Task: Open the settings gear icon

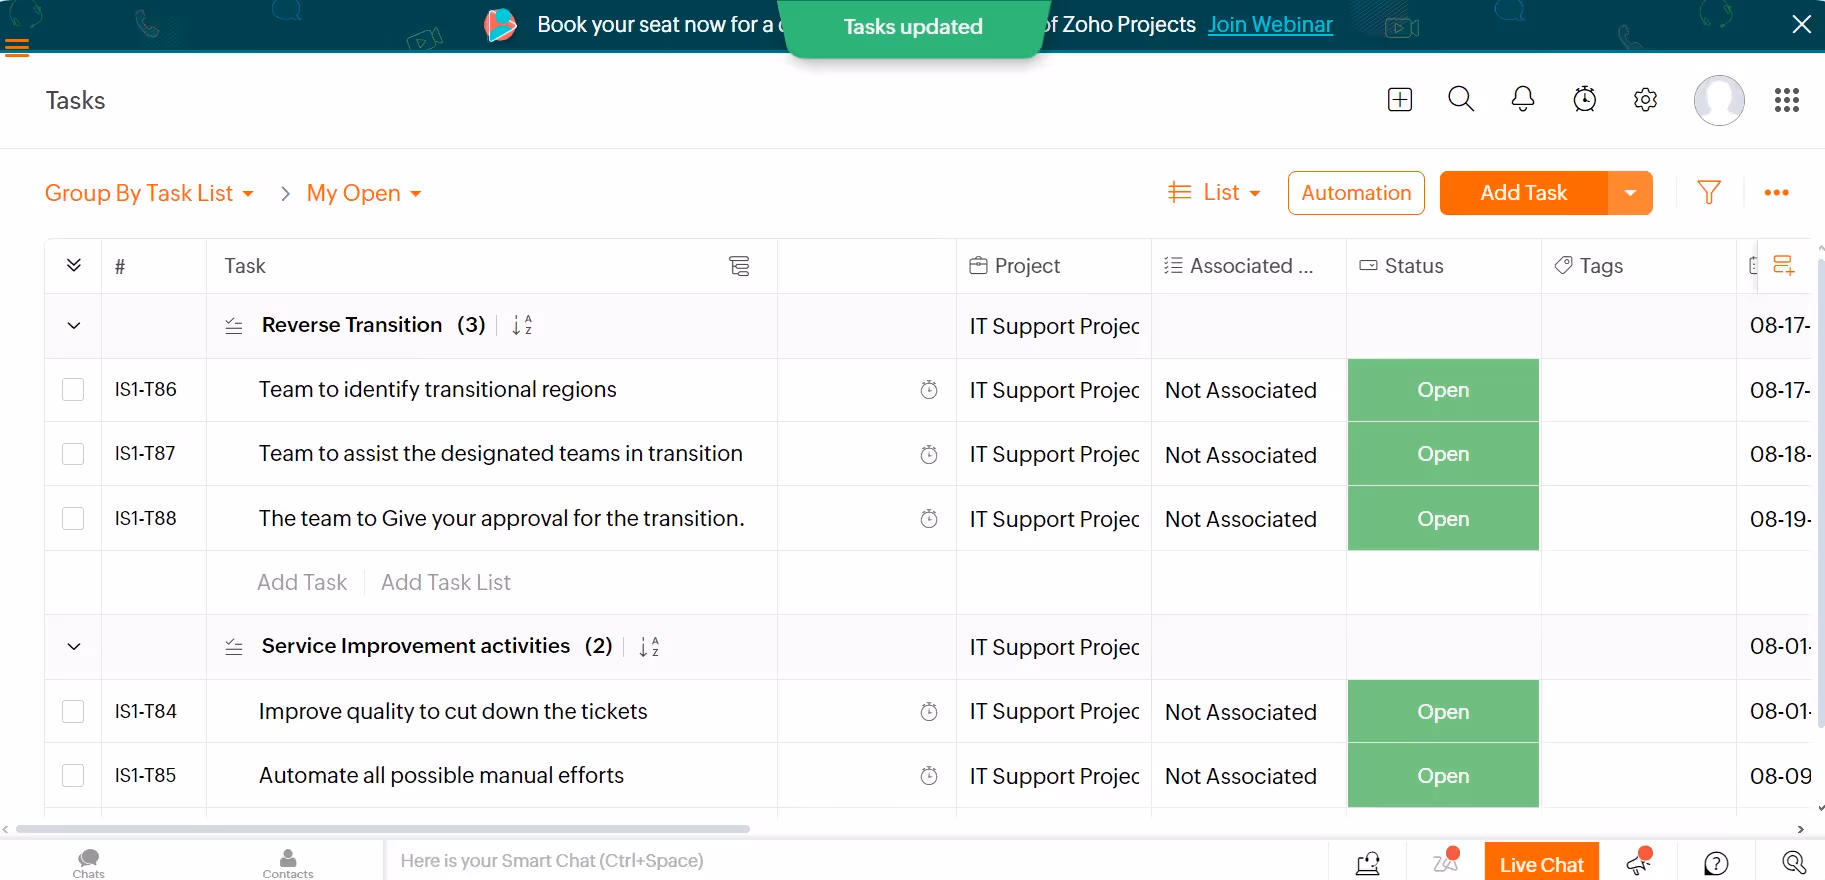Action: pyautogui.click(x=1645, y=99)
